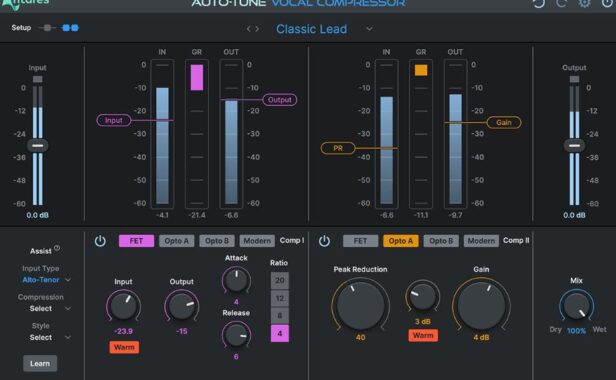Click the -15 Output knob value

pyautogui.click(x=182, y=331)
